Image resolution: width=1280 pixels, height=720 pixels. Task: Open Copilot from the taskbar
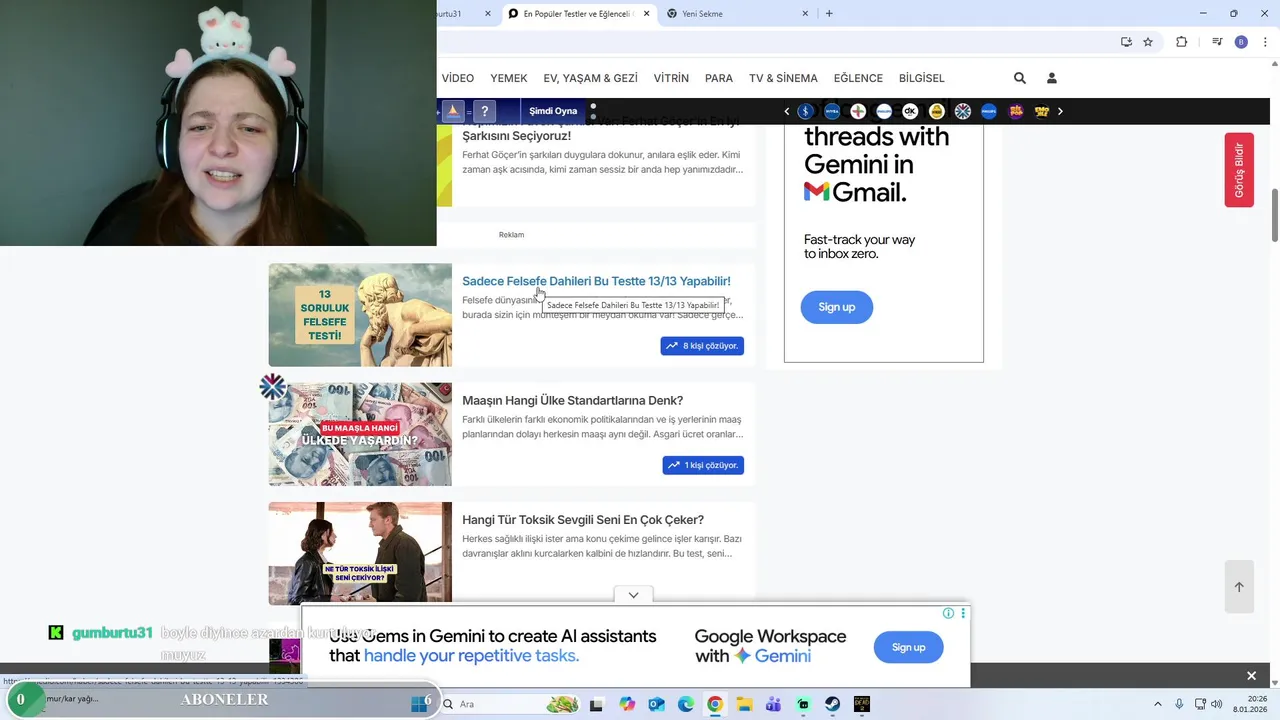coord(627,704)
